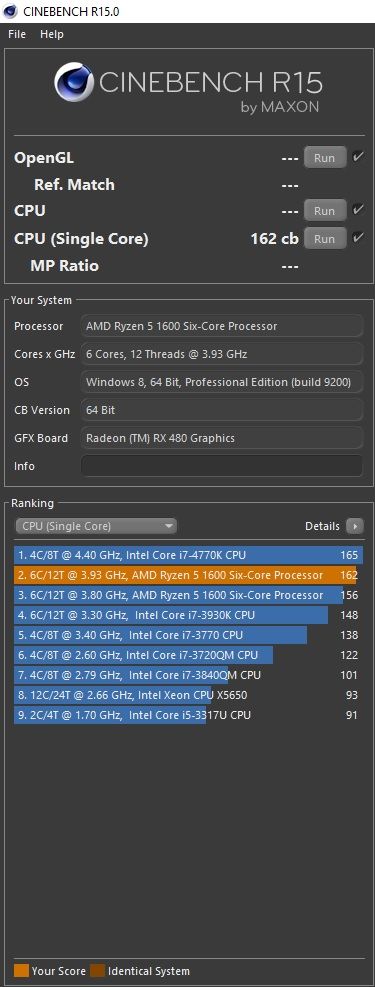The height and width of the screenshot is (987, 375).
Task: Select the Intel Xeon X5650 ranking row
Action: (188, 695)
